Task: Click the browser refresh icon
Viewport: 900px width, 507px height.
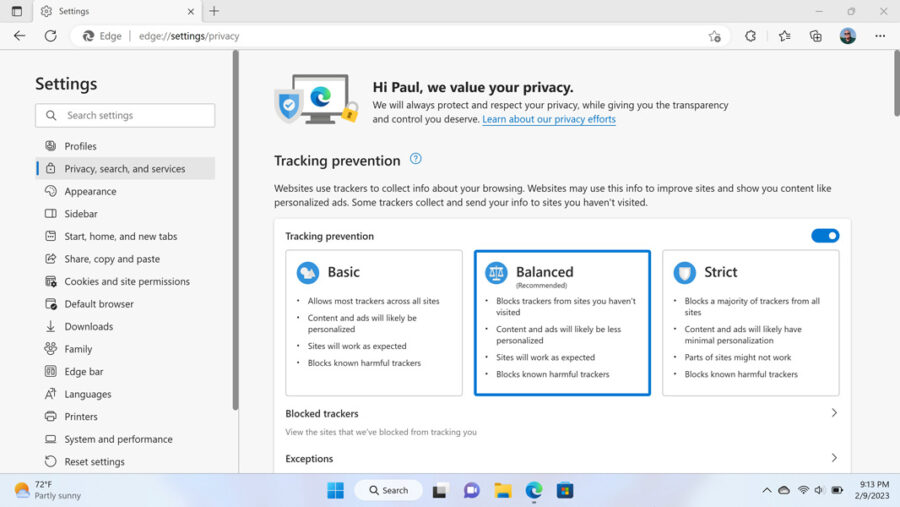Action: pos(50,36)
